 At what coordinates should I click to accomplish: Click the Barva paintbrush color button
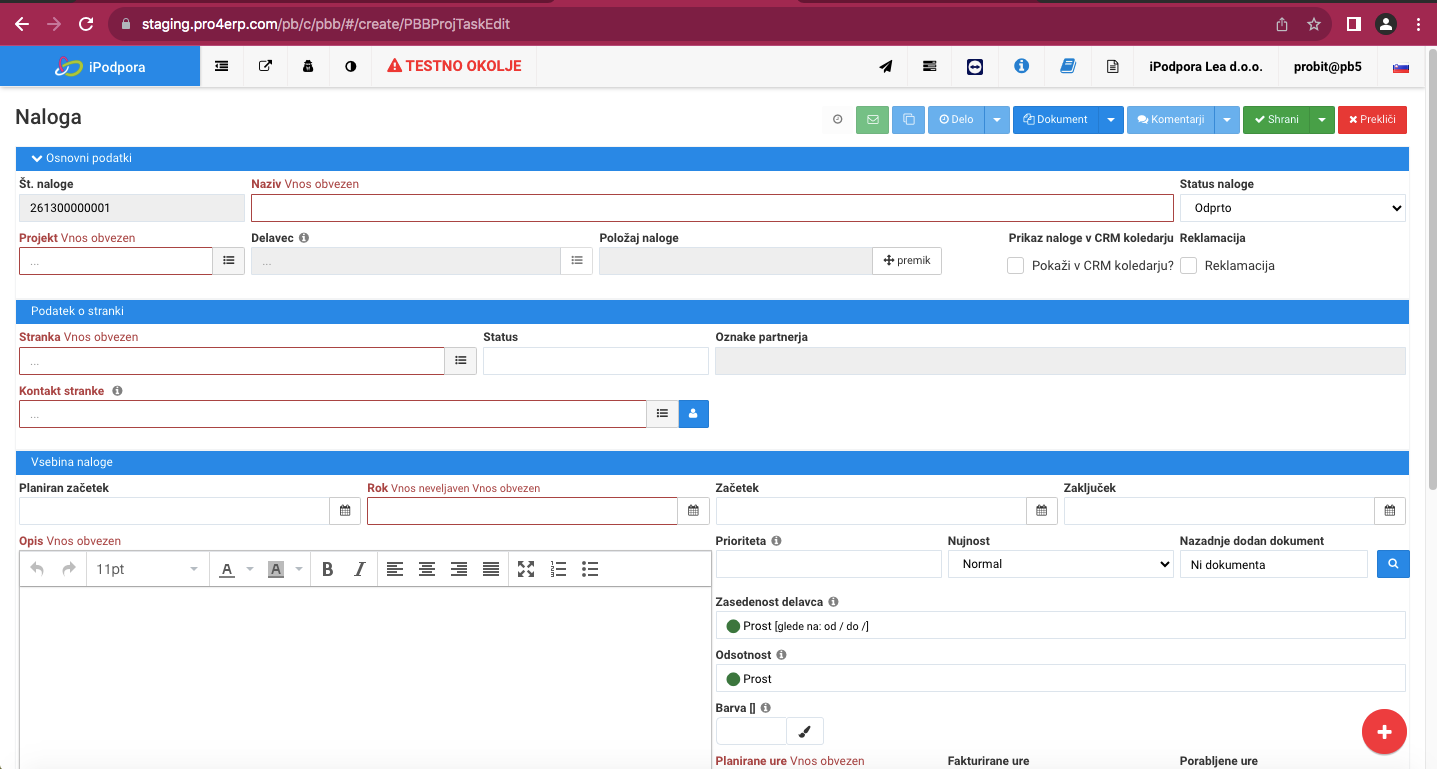(805, 731)
